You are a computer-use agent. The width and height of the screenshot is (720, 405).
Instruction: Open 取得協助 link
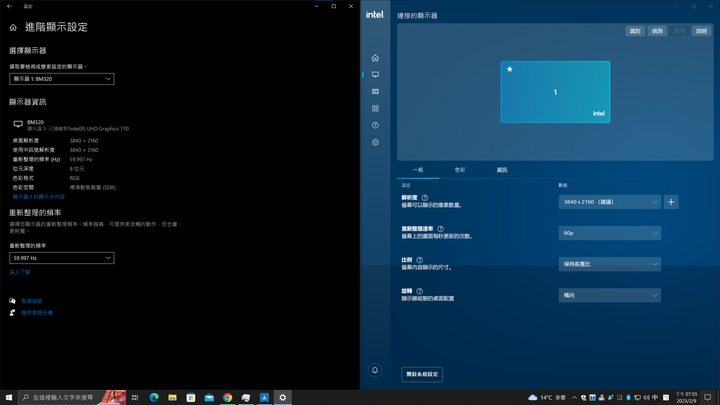tap(32, 301)
